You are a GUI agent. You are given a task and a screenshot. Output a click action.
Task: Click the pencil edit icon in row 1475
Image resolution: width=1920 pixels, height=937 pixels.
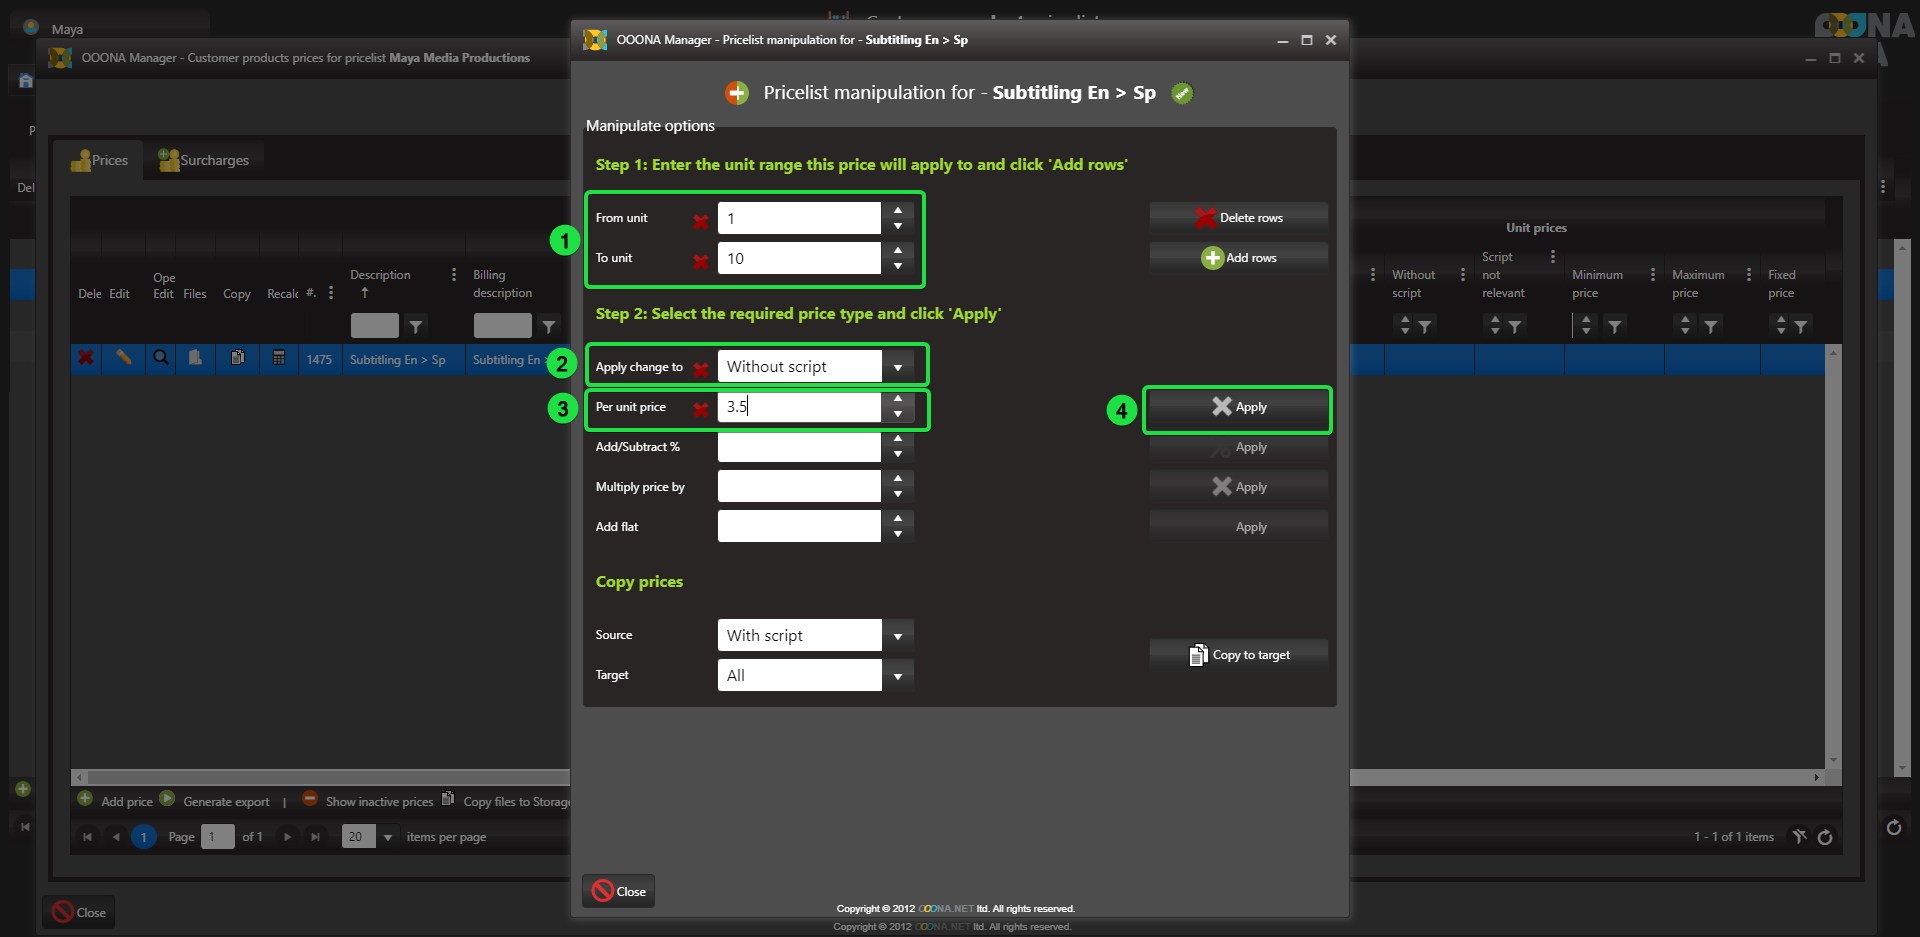point(123,358)
